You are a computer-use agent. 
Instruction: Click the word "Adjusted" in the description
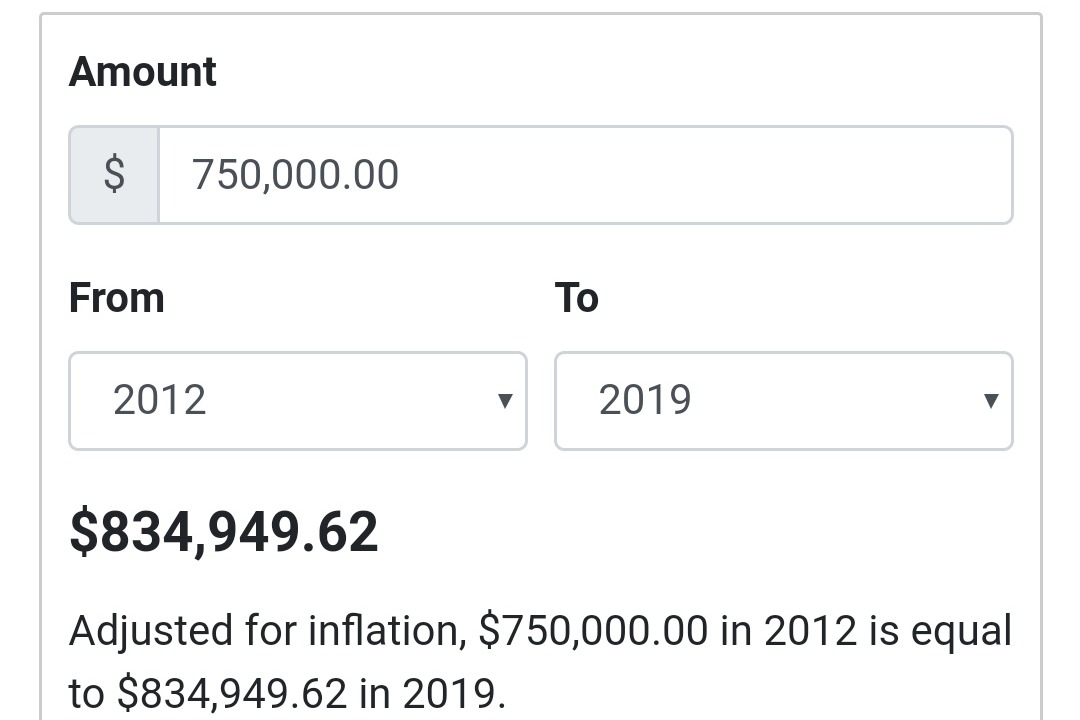[150, 632]
